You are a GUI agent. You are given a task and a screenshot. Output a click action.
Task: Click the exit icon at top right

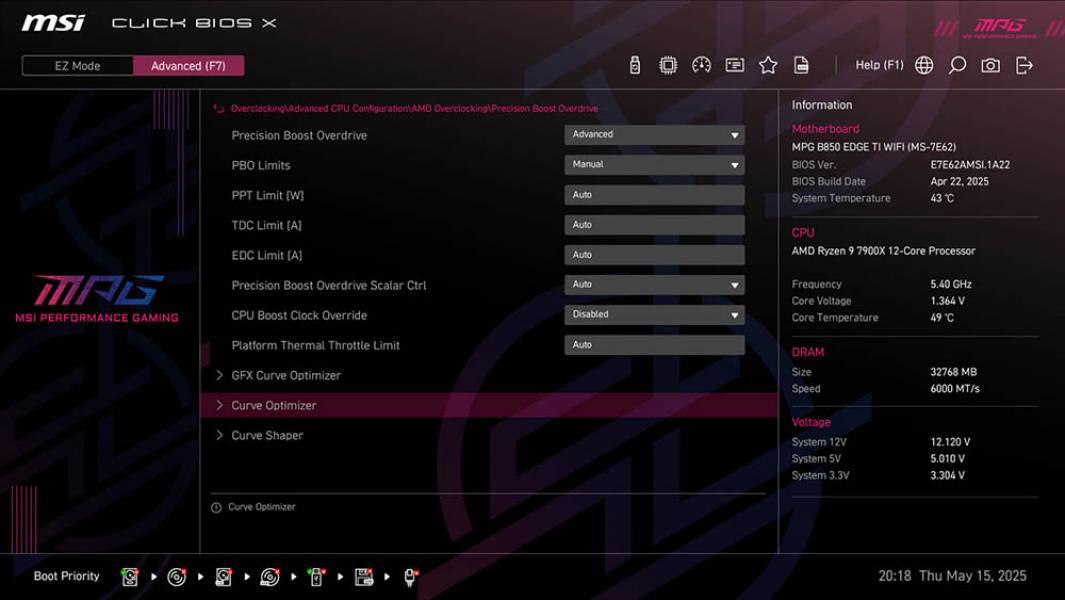pyautogui.click(x=1024, y=65)
